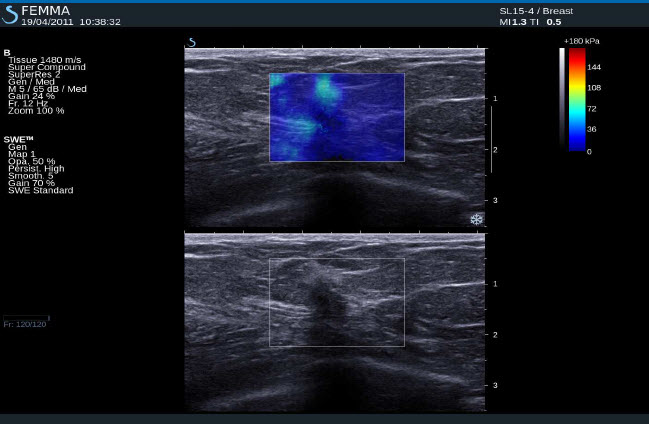Select the SWE Standard setting text

click(40, 190)
